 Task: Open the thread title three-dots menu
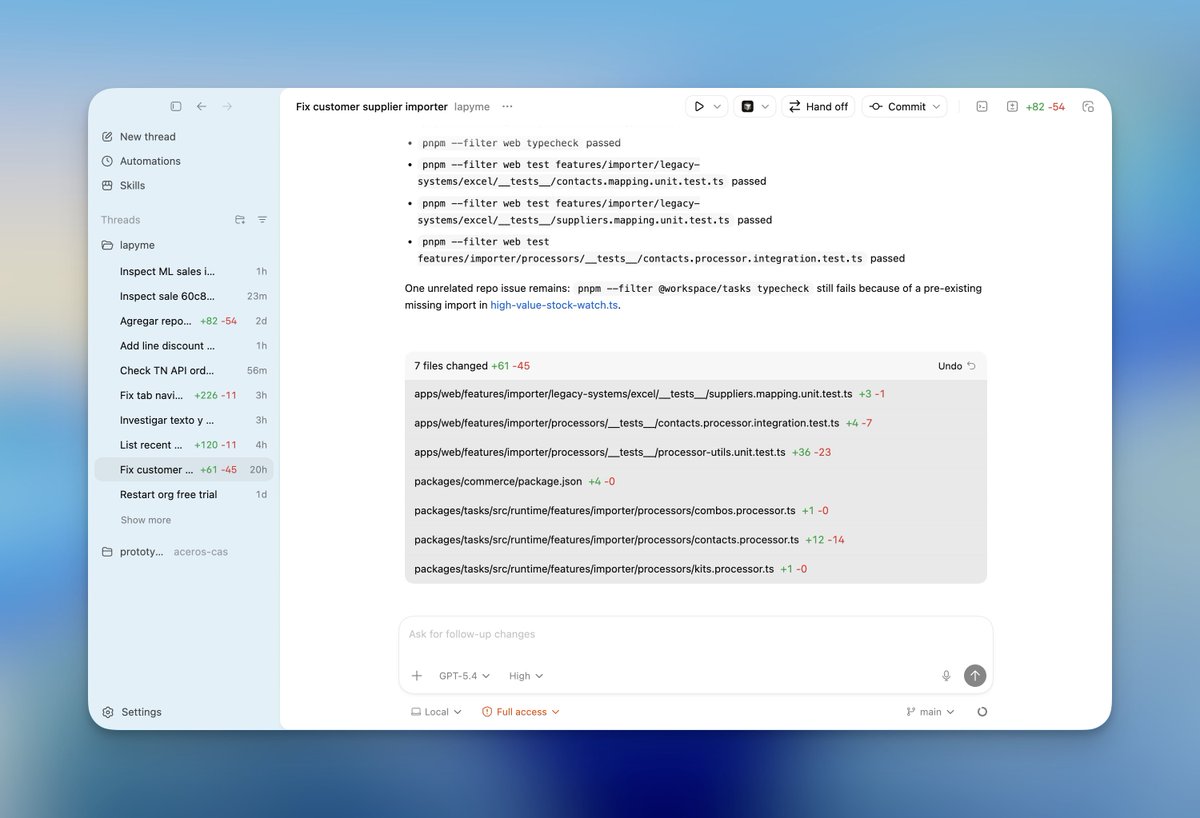pos(507,106)
